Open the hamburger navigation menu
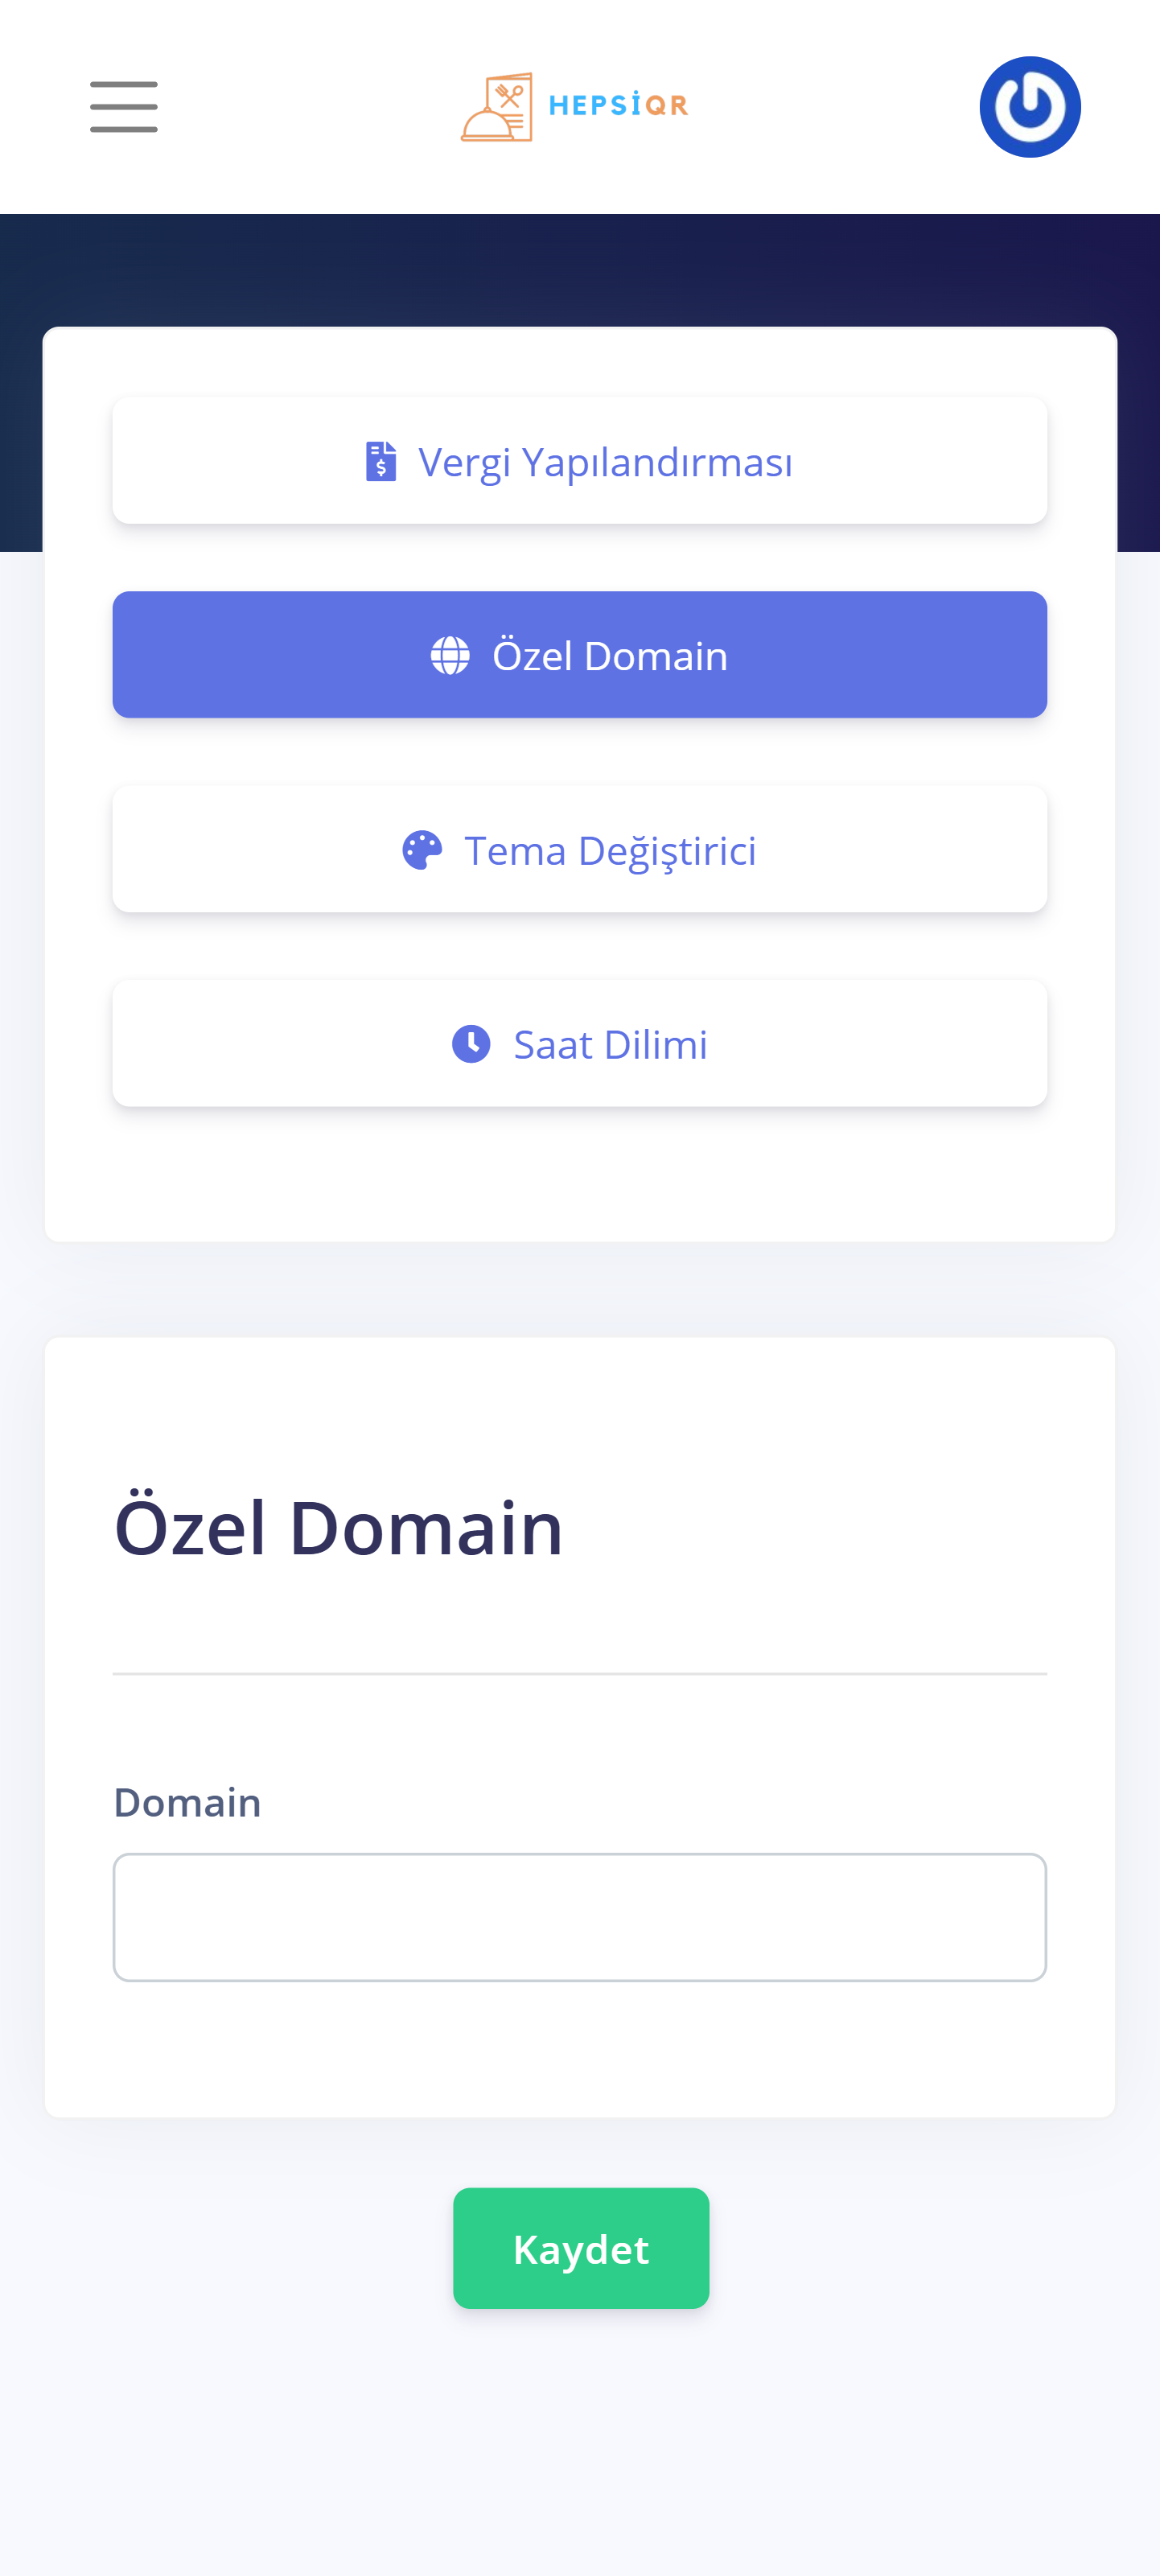The image size is (1160, 2576). point(123,107)
